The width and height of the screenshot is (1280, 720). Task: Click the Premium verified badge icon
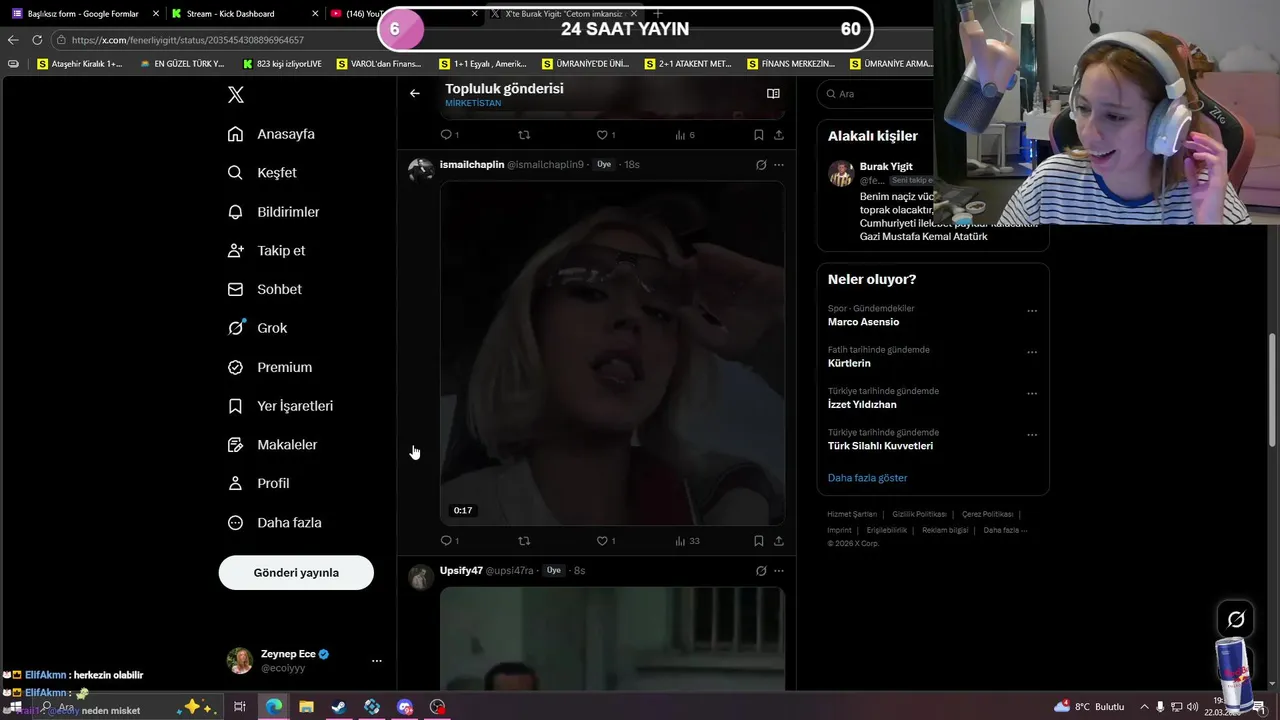click(x=235, y=367)
